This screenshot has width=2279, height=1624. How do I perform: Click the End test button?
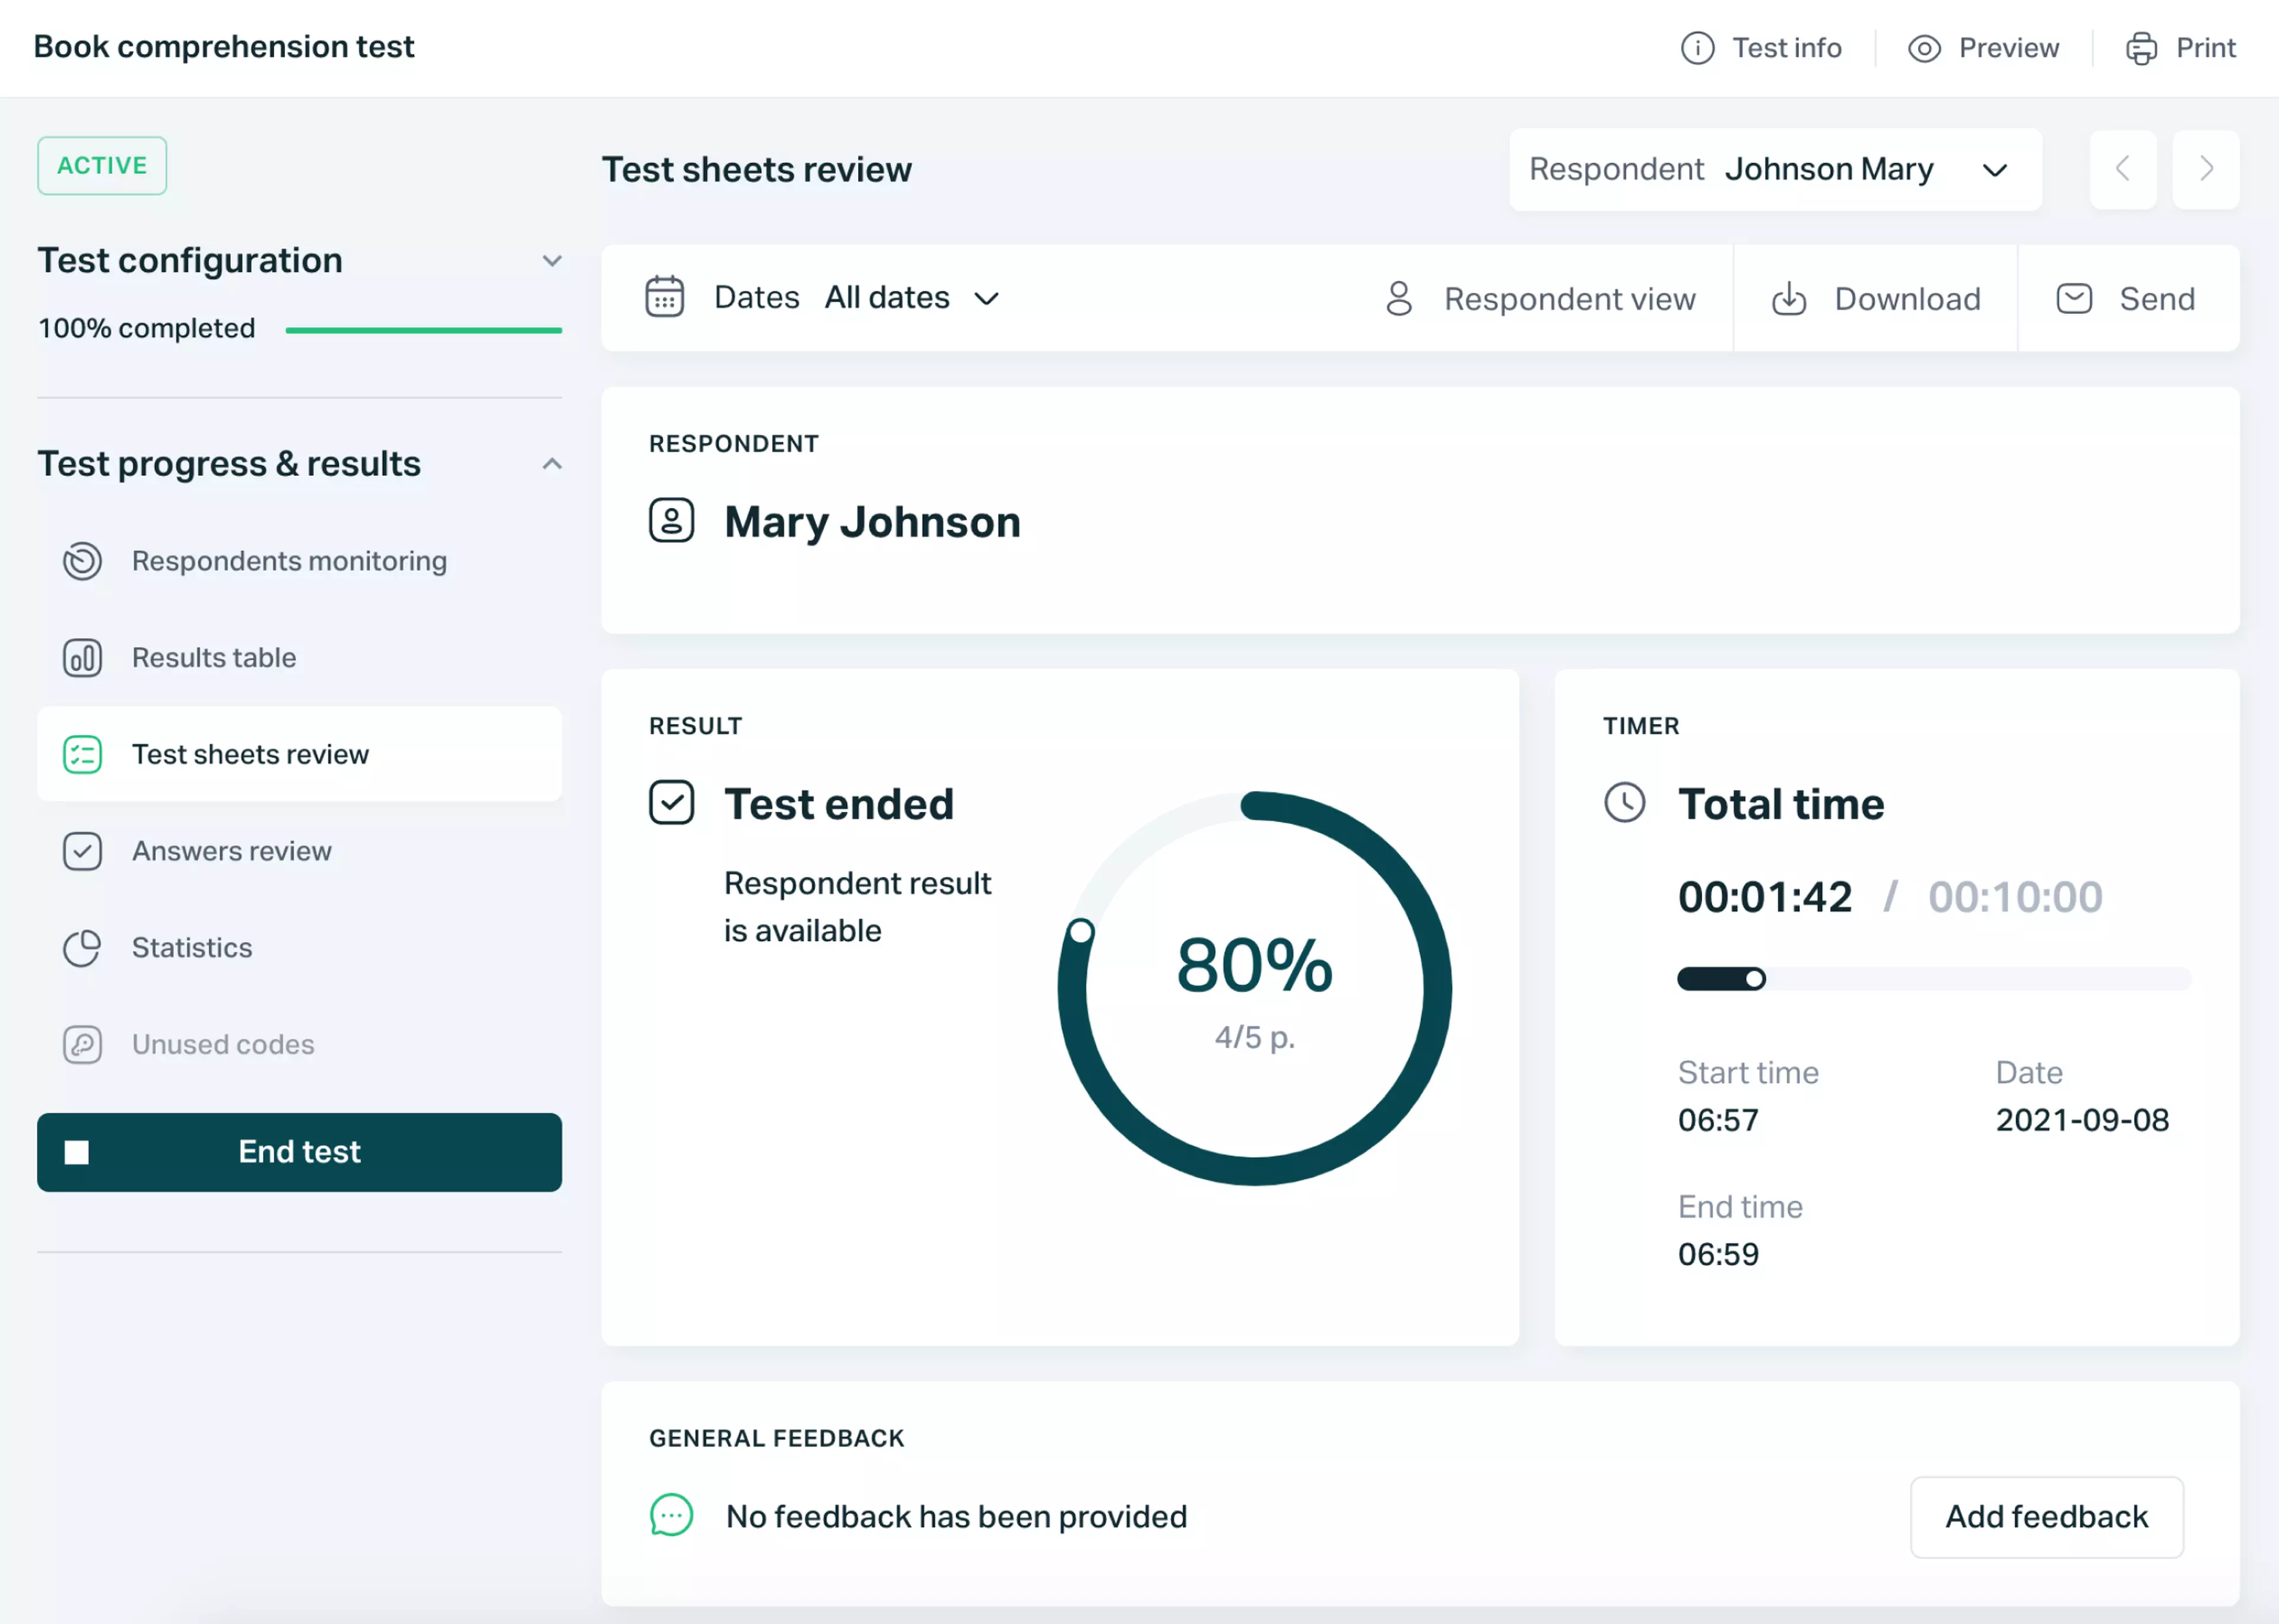coord(299,1151)
